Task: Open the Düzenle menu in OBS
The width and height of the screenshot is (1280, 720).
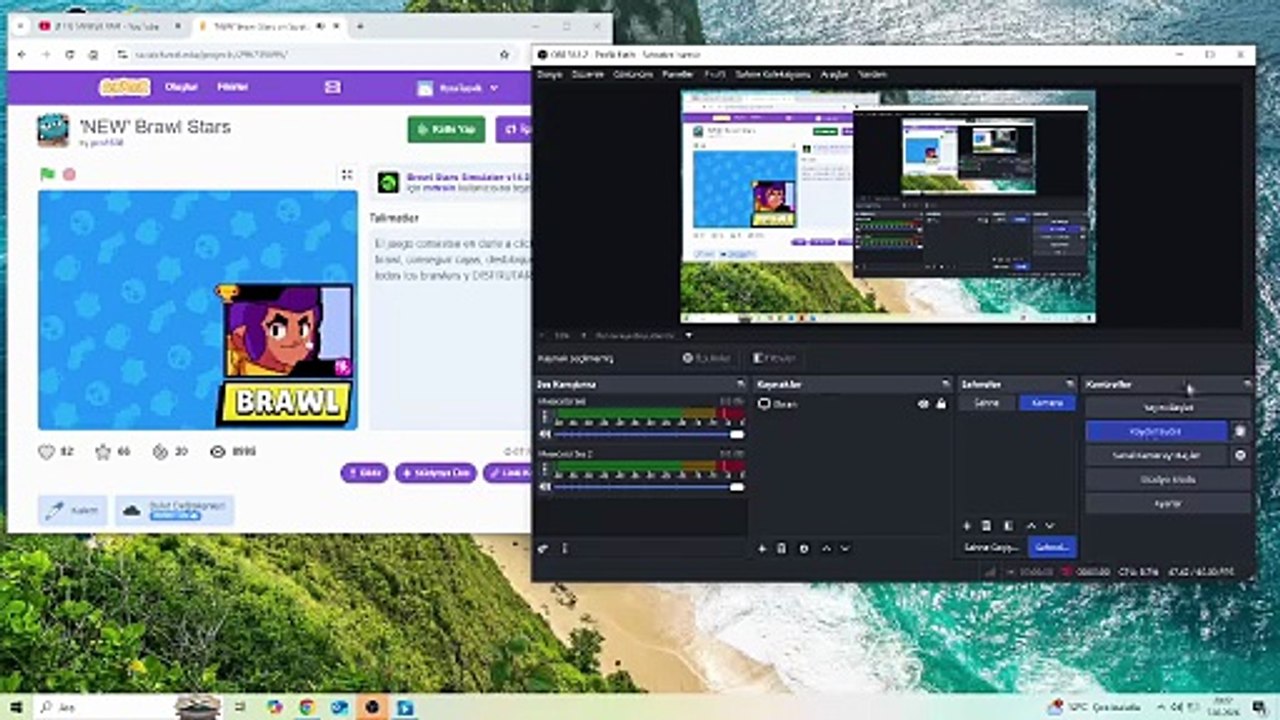Action: tap(588, 74)
